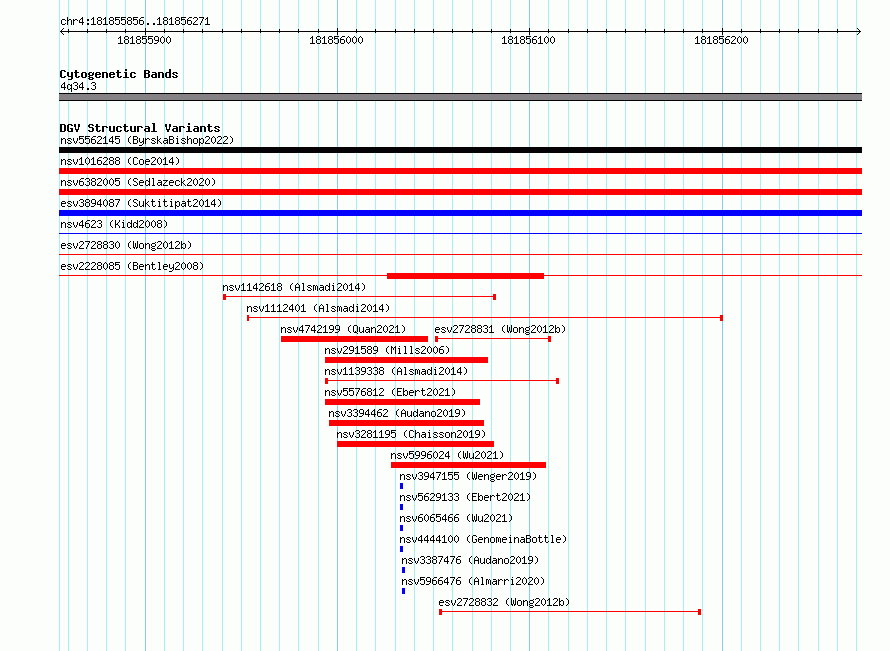Click the blue nsv4444100 GenomeinaBottle marker

(401, 549)
